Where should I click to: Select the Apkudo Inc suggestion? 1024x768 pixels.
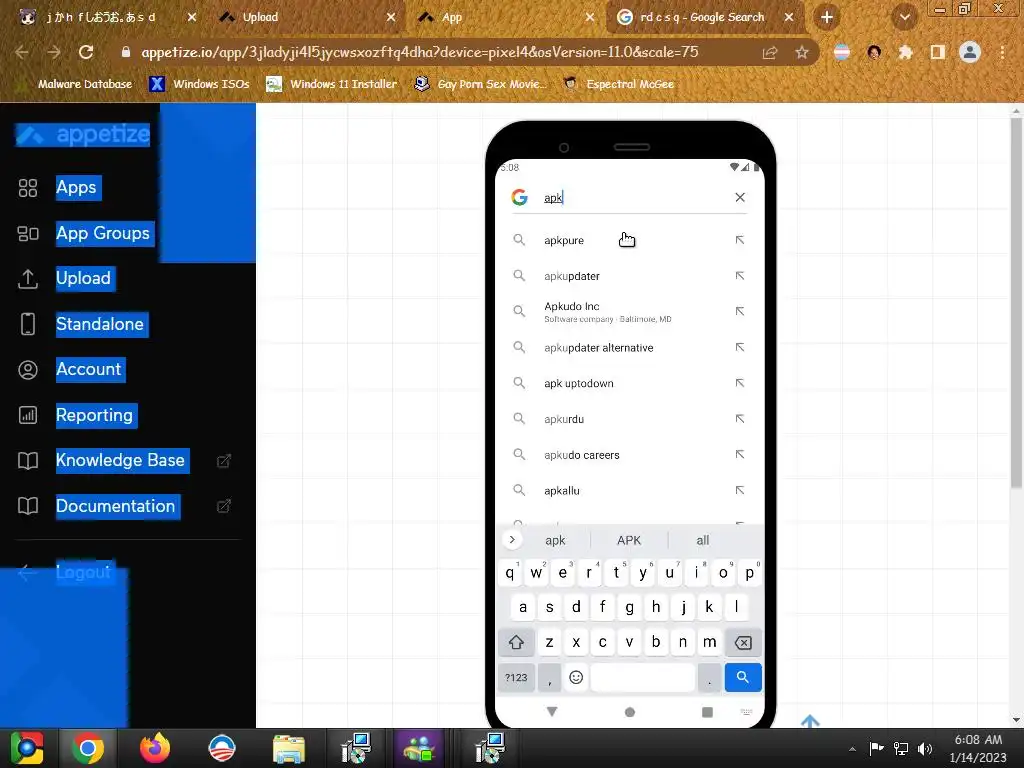click(630, 312)
